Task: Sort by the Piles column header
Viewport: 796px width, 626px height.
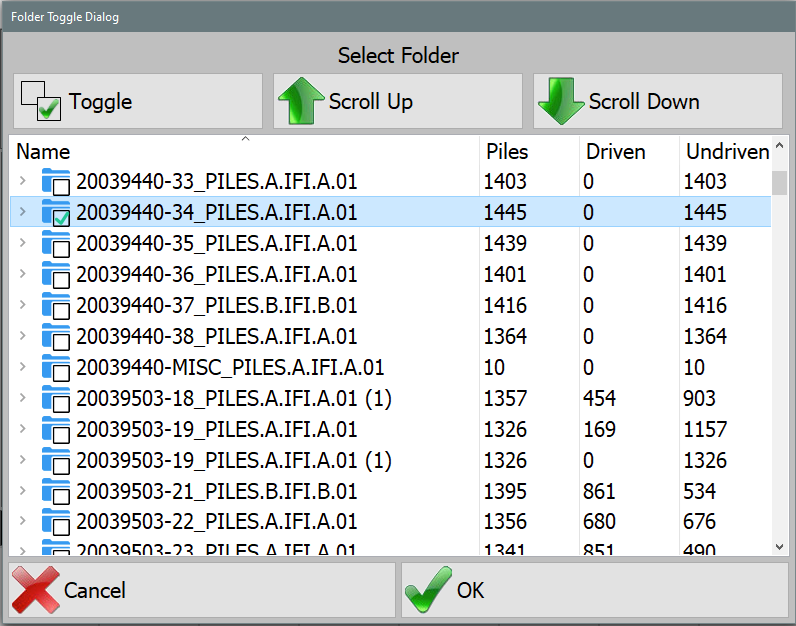Action: (529, 151)
